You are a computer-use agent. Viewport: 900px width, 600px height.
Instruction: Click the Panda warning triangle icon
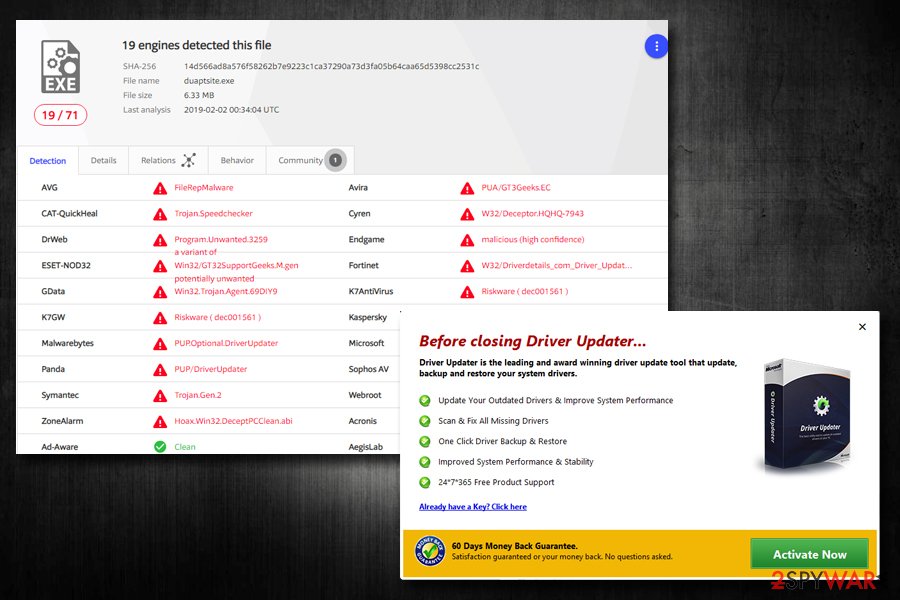pyautogui.click(x=160, y=370)
